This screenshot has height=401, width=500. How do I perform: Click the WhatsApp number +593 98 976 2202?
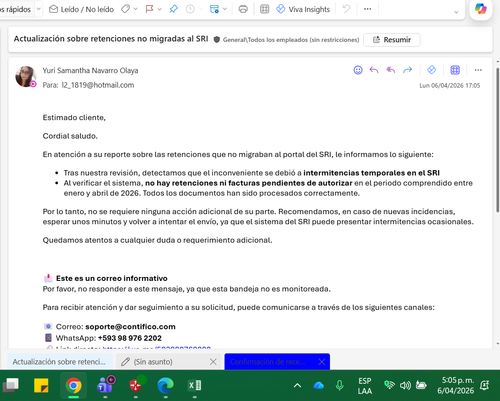(x=130, y=338)
